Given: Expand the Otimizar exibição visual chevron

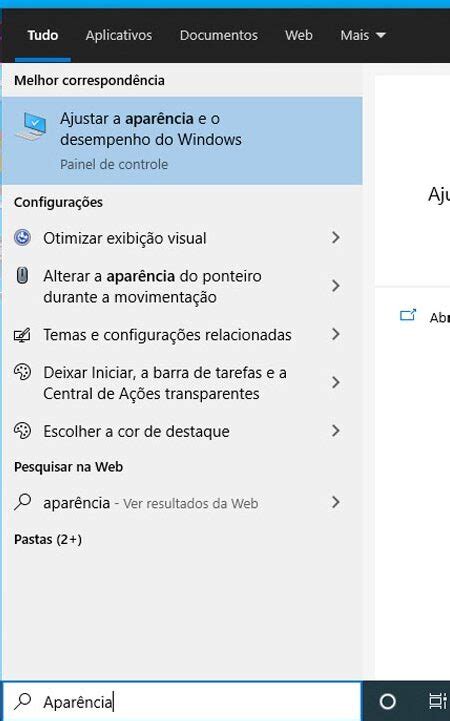Looking at the screenshot, I should [336, 238].
